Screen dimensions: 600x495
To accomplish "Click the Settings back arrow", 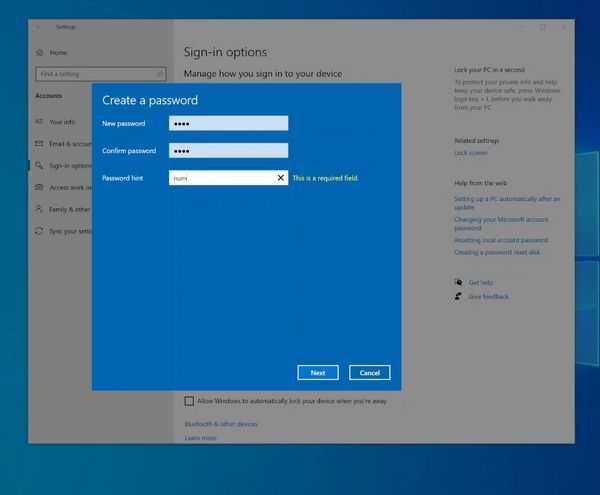I will [x=39, y=27].
